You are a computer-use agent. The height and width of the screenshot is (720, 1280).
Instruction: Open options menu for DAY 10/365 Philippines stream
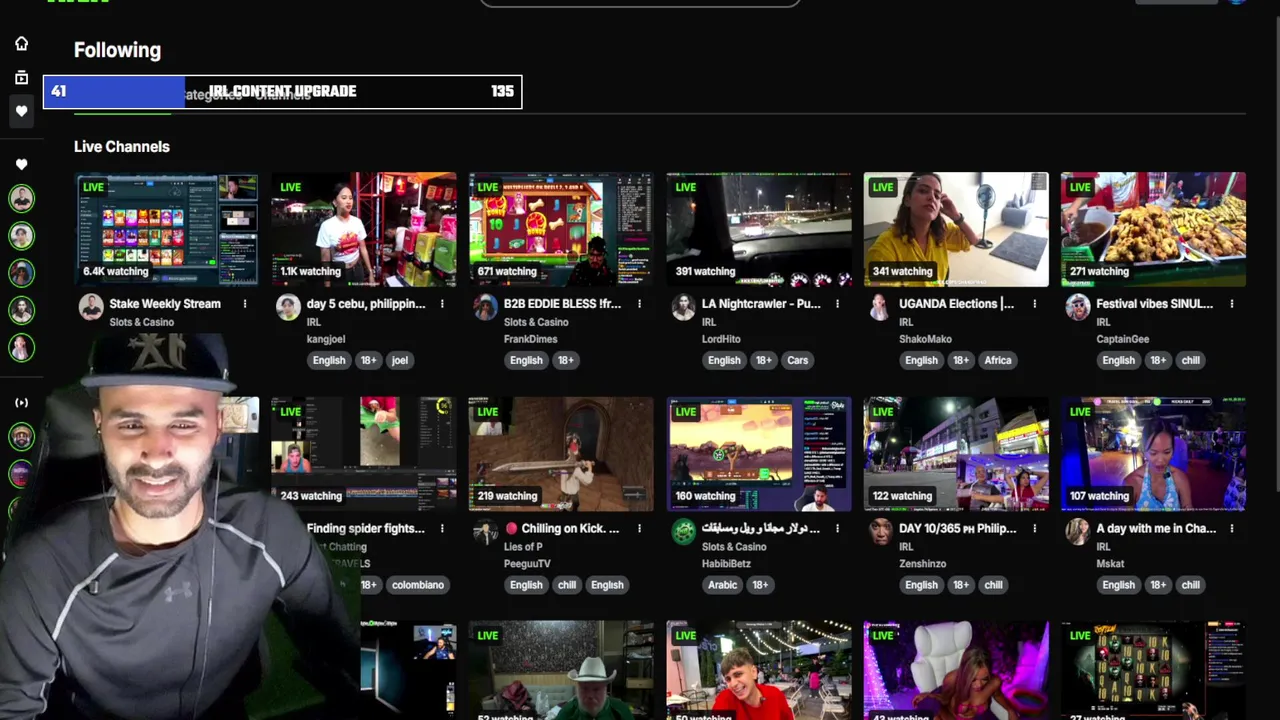click(x=1034, y=529)
